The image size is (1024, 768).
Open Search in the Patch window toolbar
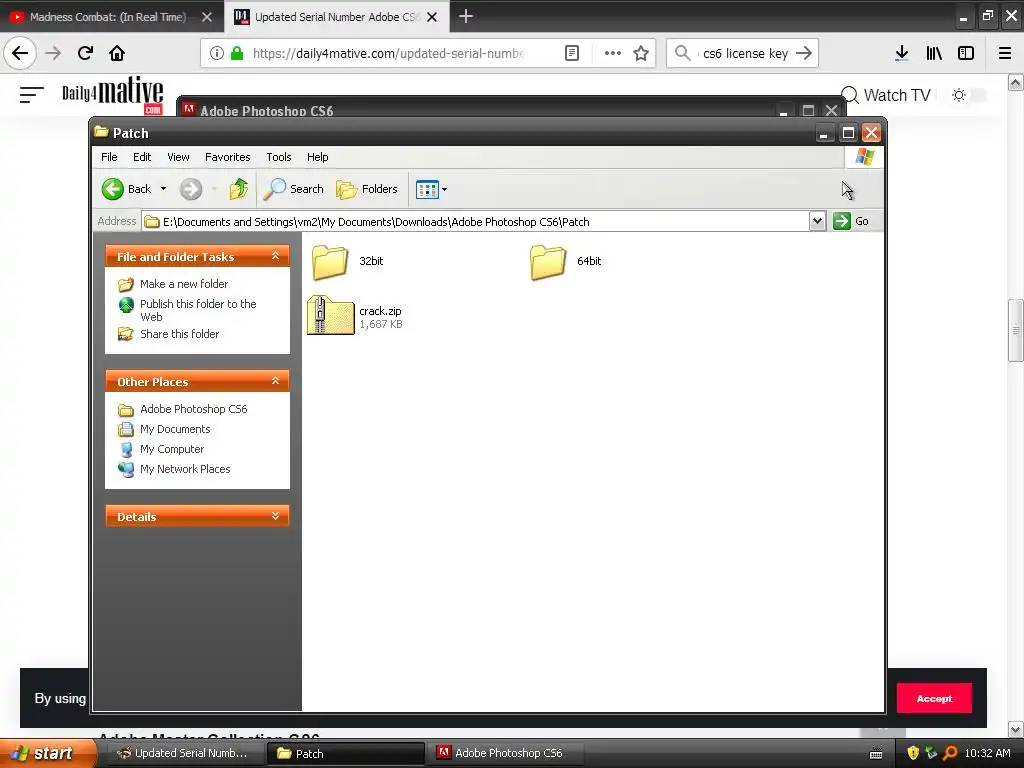pyautogui.click(x=293, y=189)
